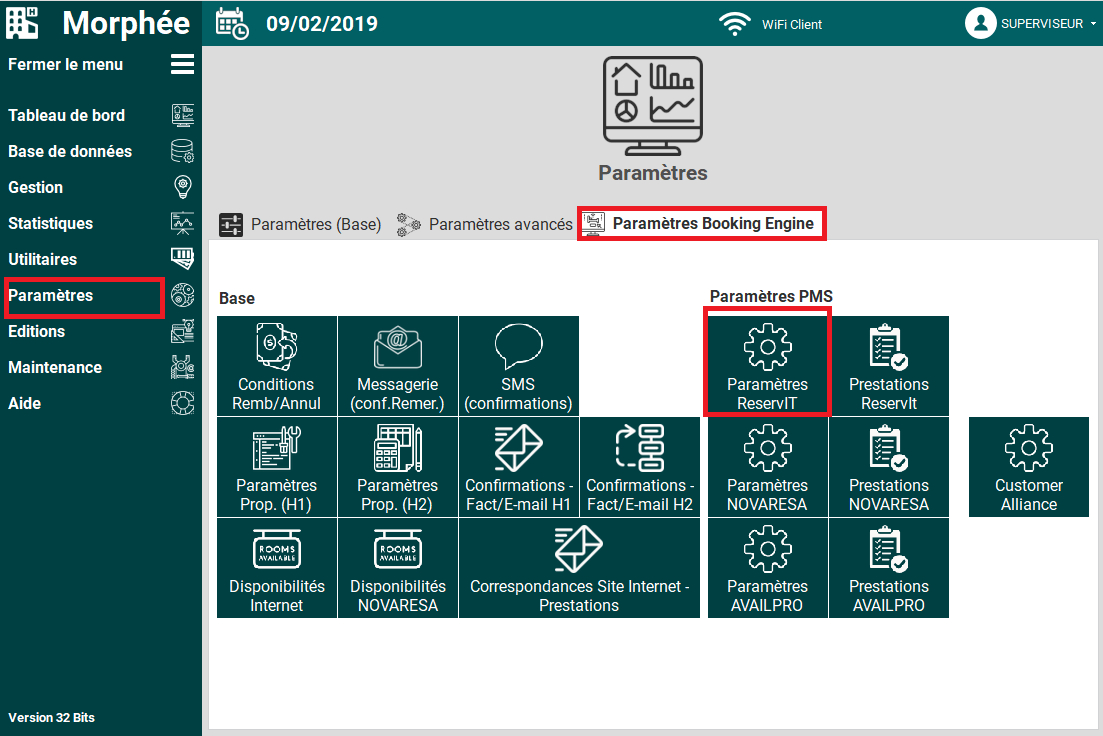Open Paramètres Prop. (H2) tile

[398, 467]
